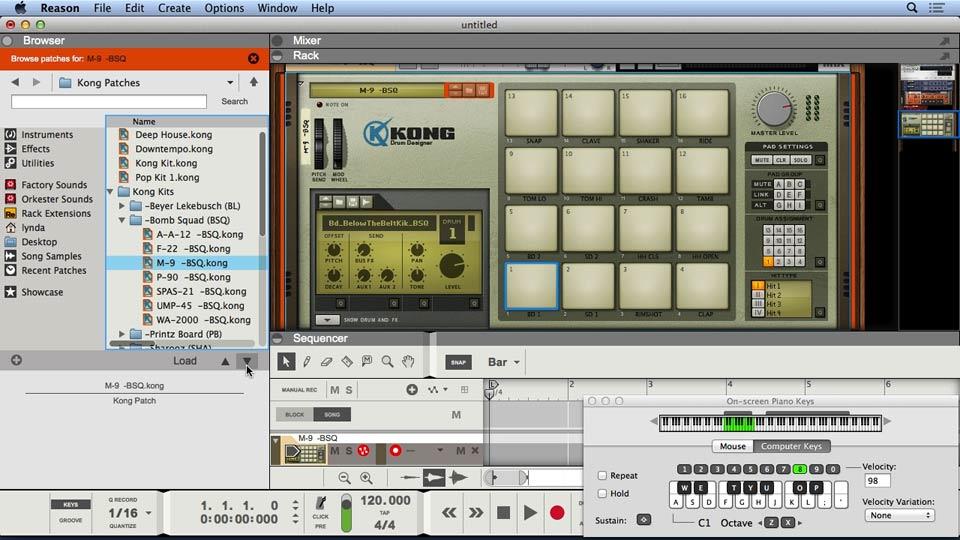The width and height of the screenshot is (960, 540).
Task: Switch sequencer to SONG mode
Action: 332,414
